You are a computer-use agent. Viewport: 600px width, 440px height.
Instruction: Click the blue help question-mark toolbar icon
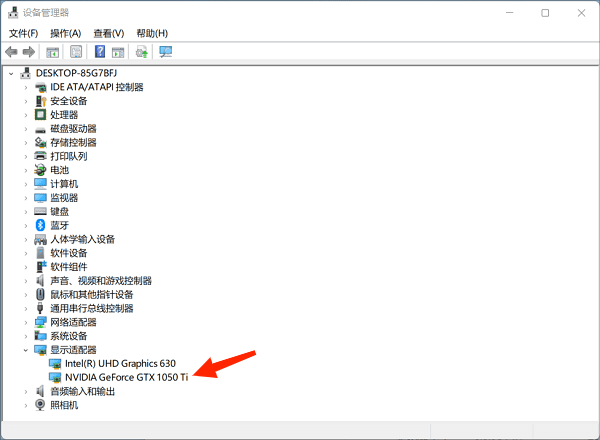(100, 52)
